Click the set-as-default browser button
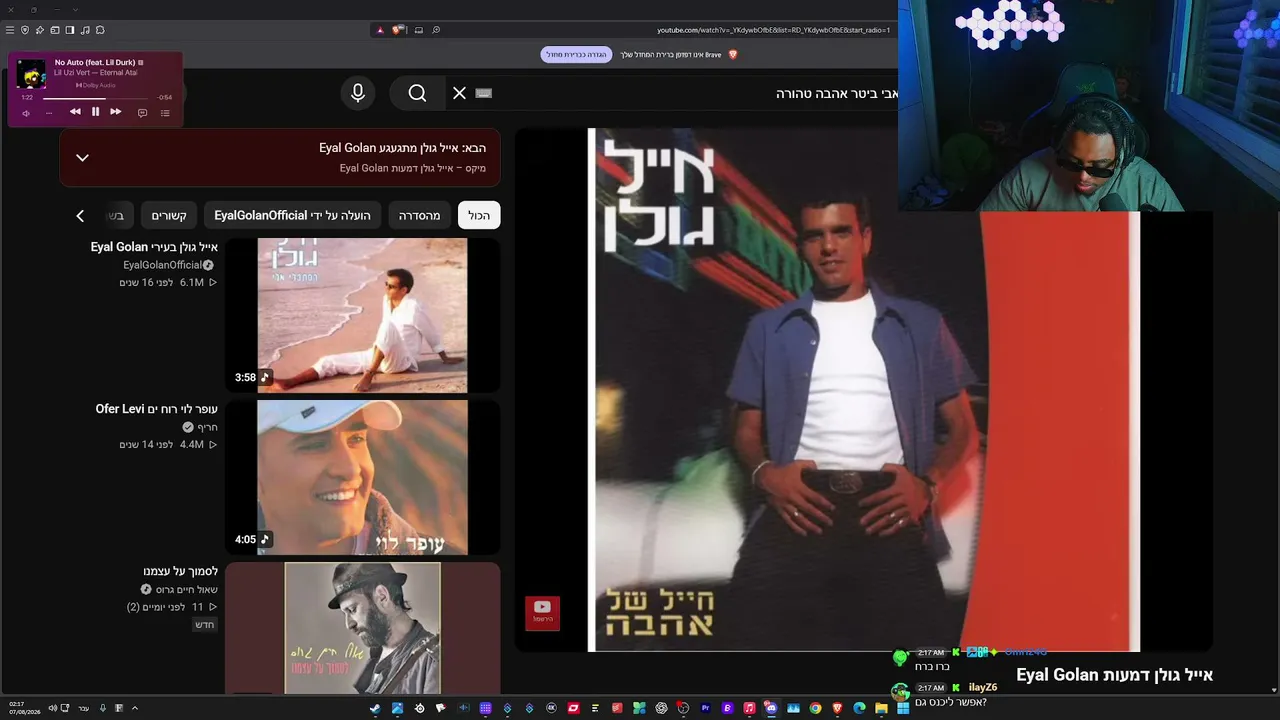This screenshot has height=720, width=1280. point(576,54)
